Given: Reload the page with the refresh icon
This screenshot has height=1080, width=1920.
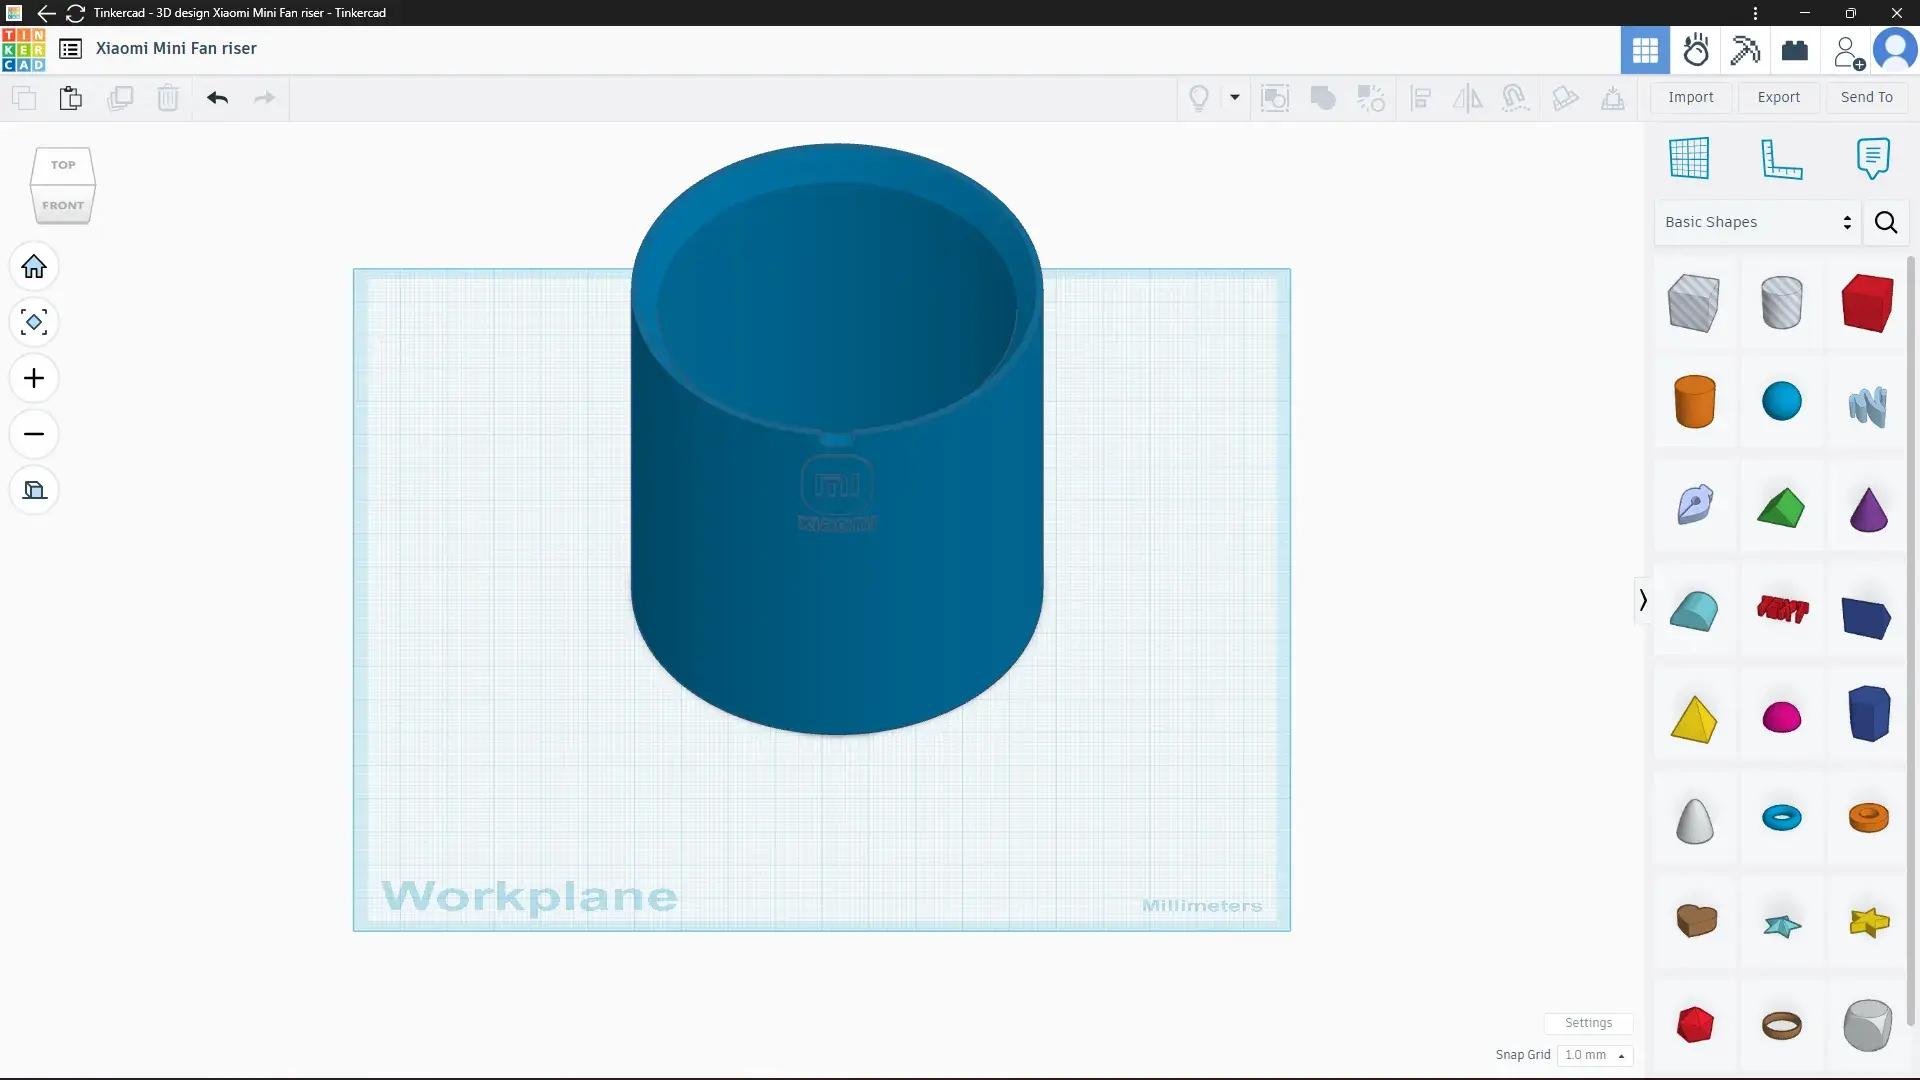Looking at the screenshot, I should pyautogui.click(x=75, y=13).
